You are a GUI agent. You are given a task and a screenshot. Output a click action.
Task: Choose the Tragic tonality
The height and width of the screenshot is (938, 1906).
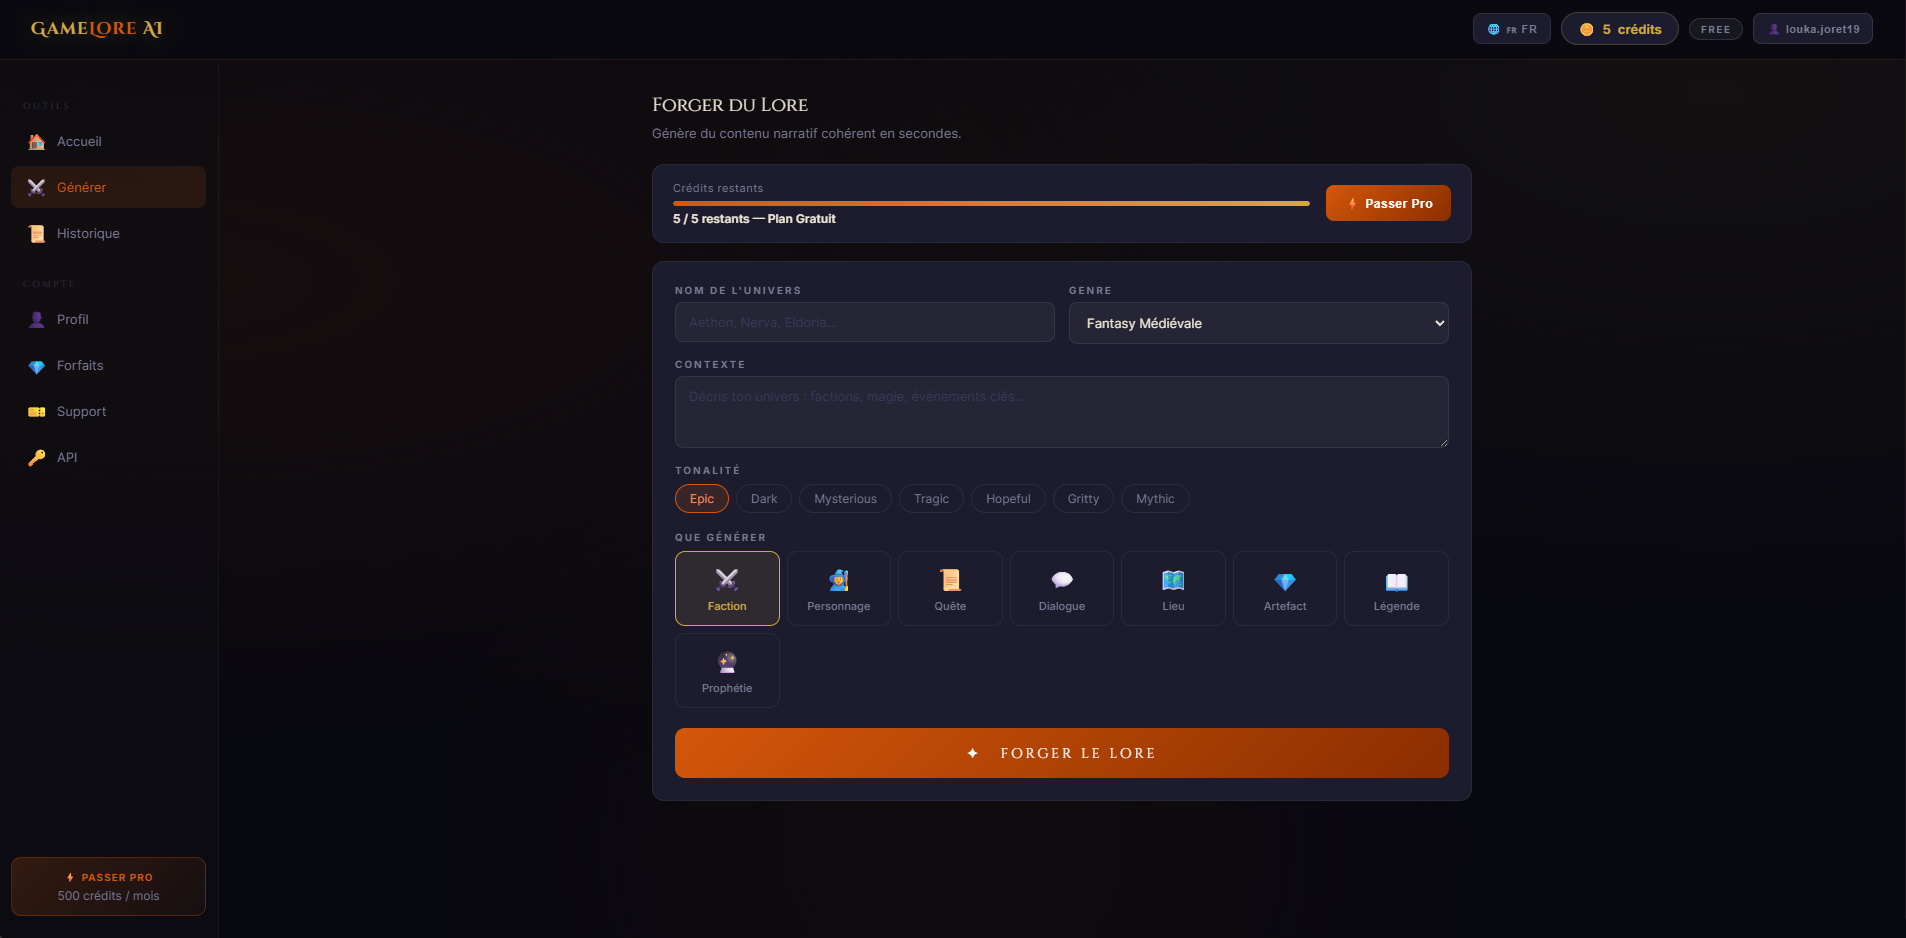coord(931,499)
